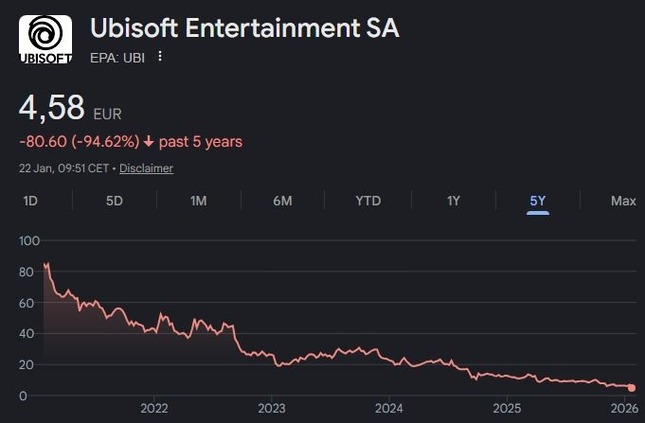The image size is (645, 423).
Task: Click the 2022 label on the chart axis
Action: (x=154, y=408)
